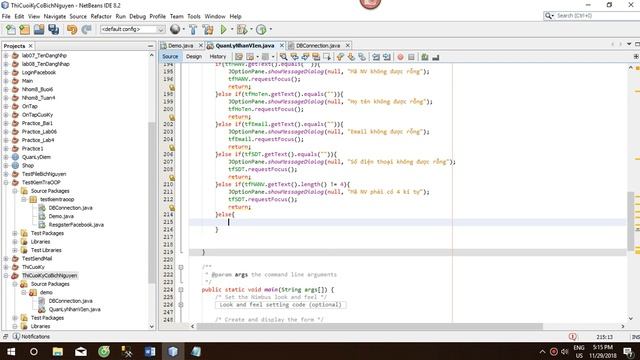Click the Undo toolbar icon
The width and height of the screenshot is (640, 360).
[72, 29]
